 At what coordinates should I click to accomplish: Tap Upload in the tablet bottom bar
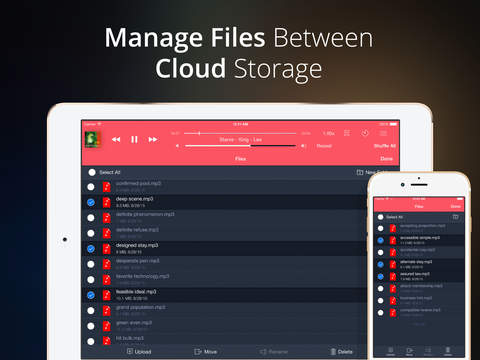tap(139, 351)
